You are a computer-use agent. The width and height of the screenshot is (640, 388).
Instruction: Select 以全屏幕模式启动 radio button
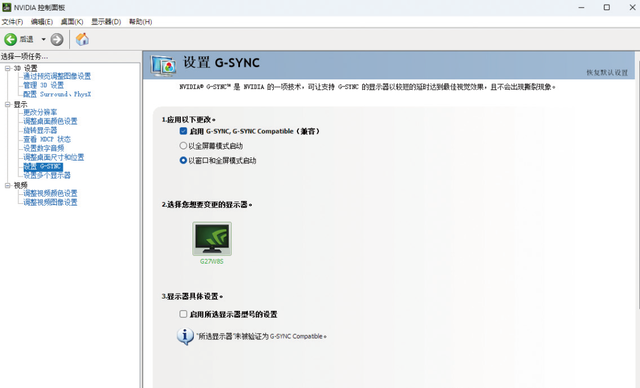pyautogui.click(x=183, y=146)
